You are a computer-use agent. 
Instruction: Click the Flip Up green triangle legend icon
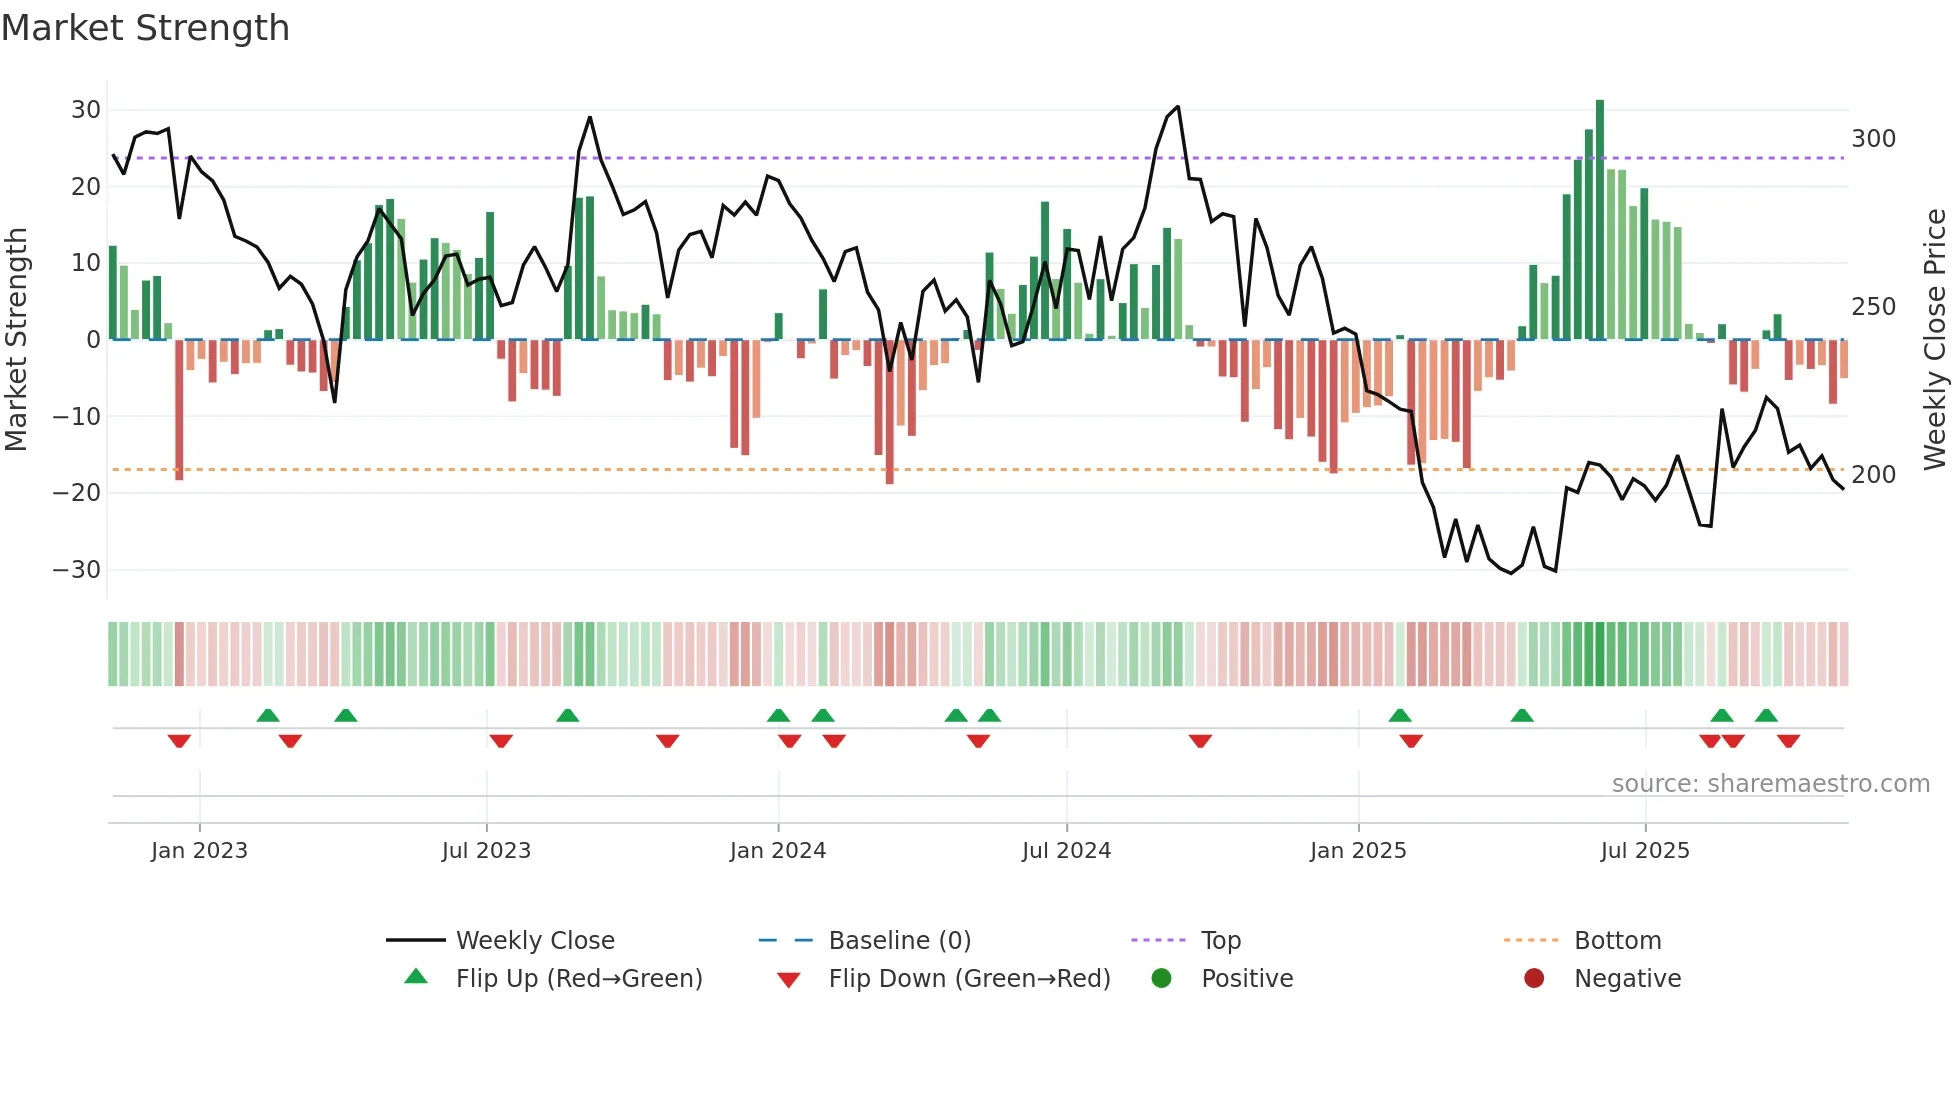point(416,977)
